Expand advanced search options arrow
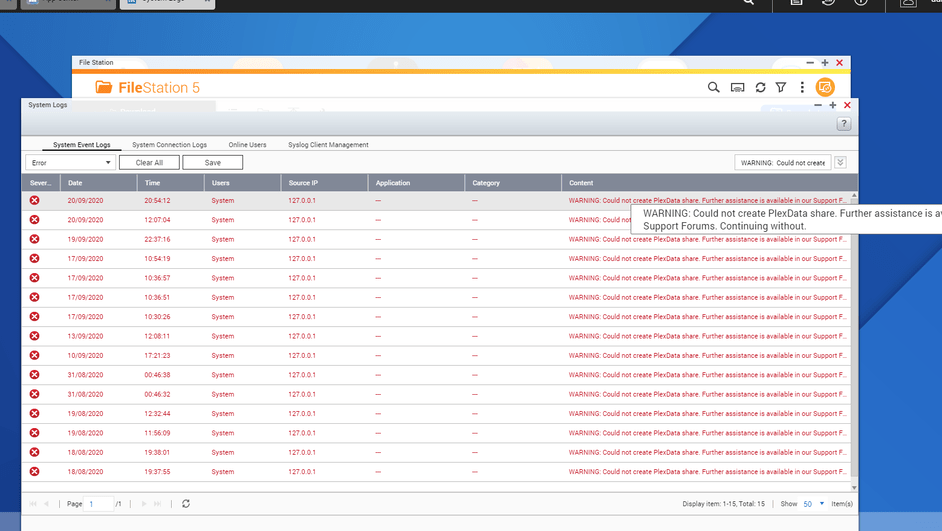The width and height of the screenshot is (942, 531). (x=840, y=163)
